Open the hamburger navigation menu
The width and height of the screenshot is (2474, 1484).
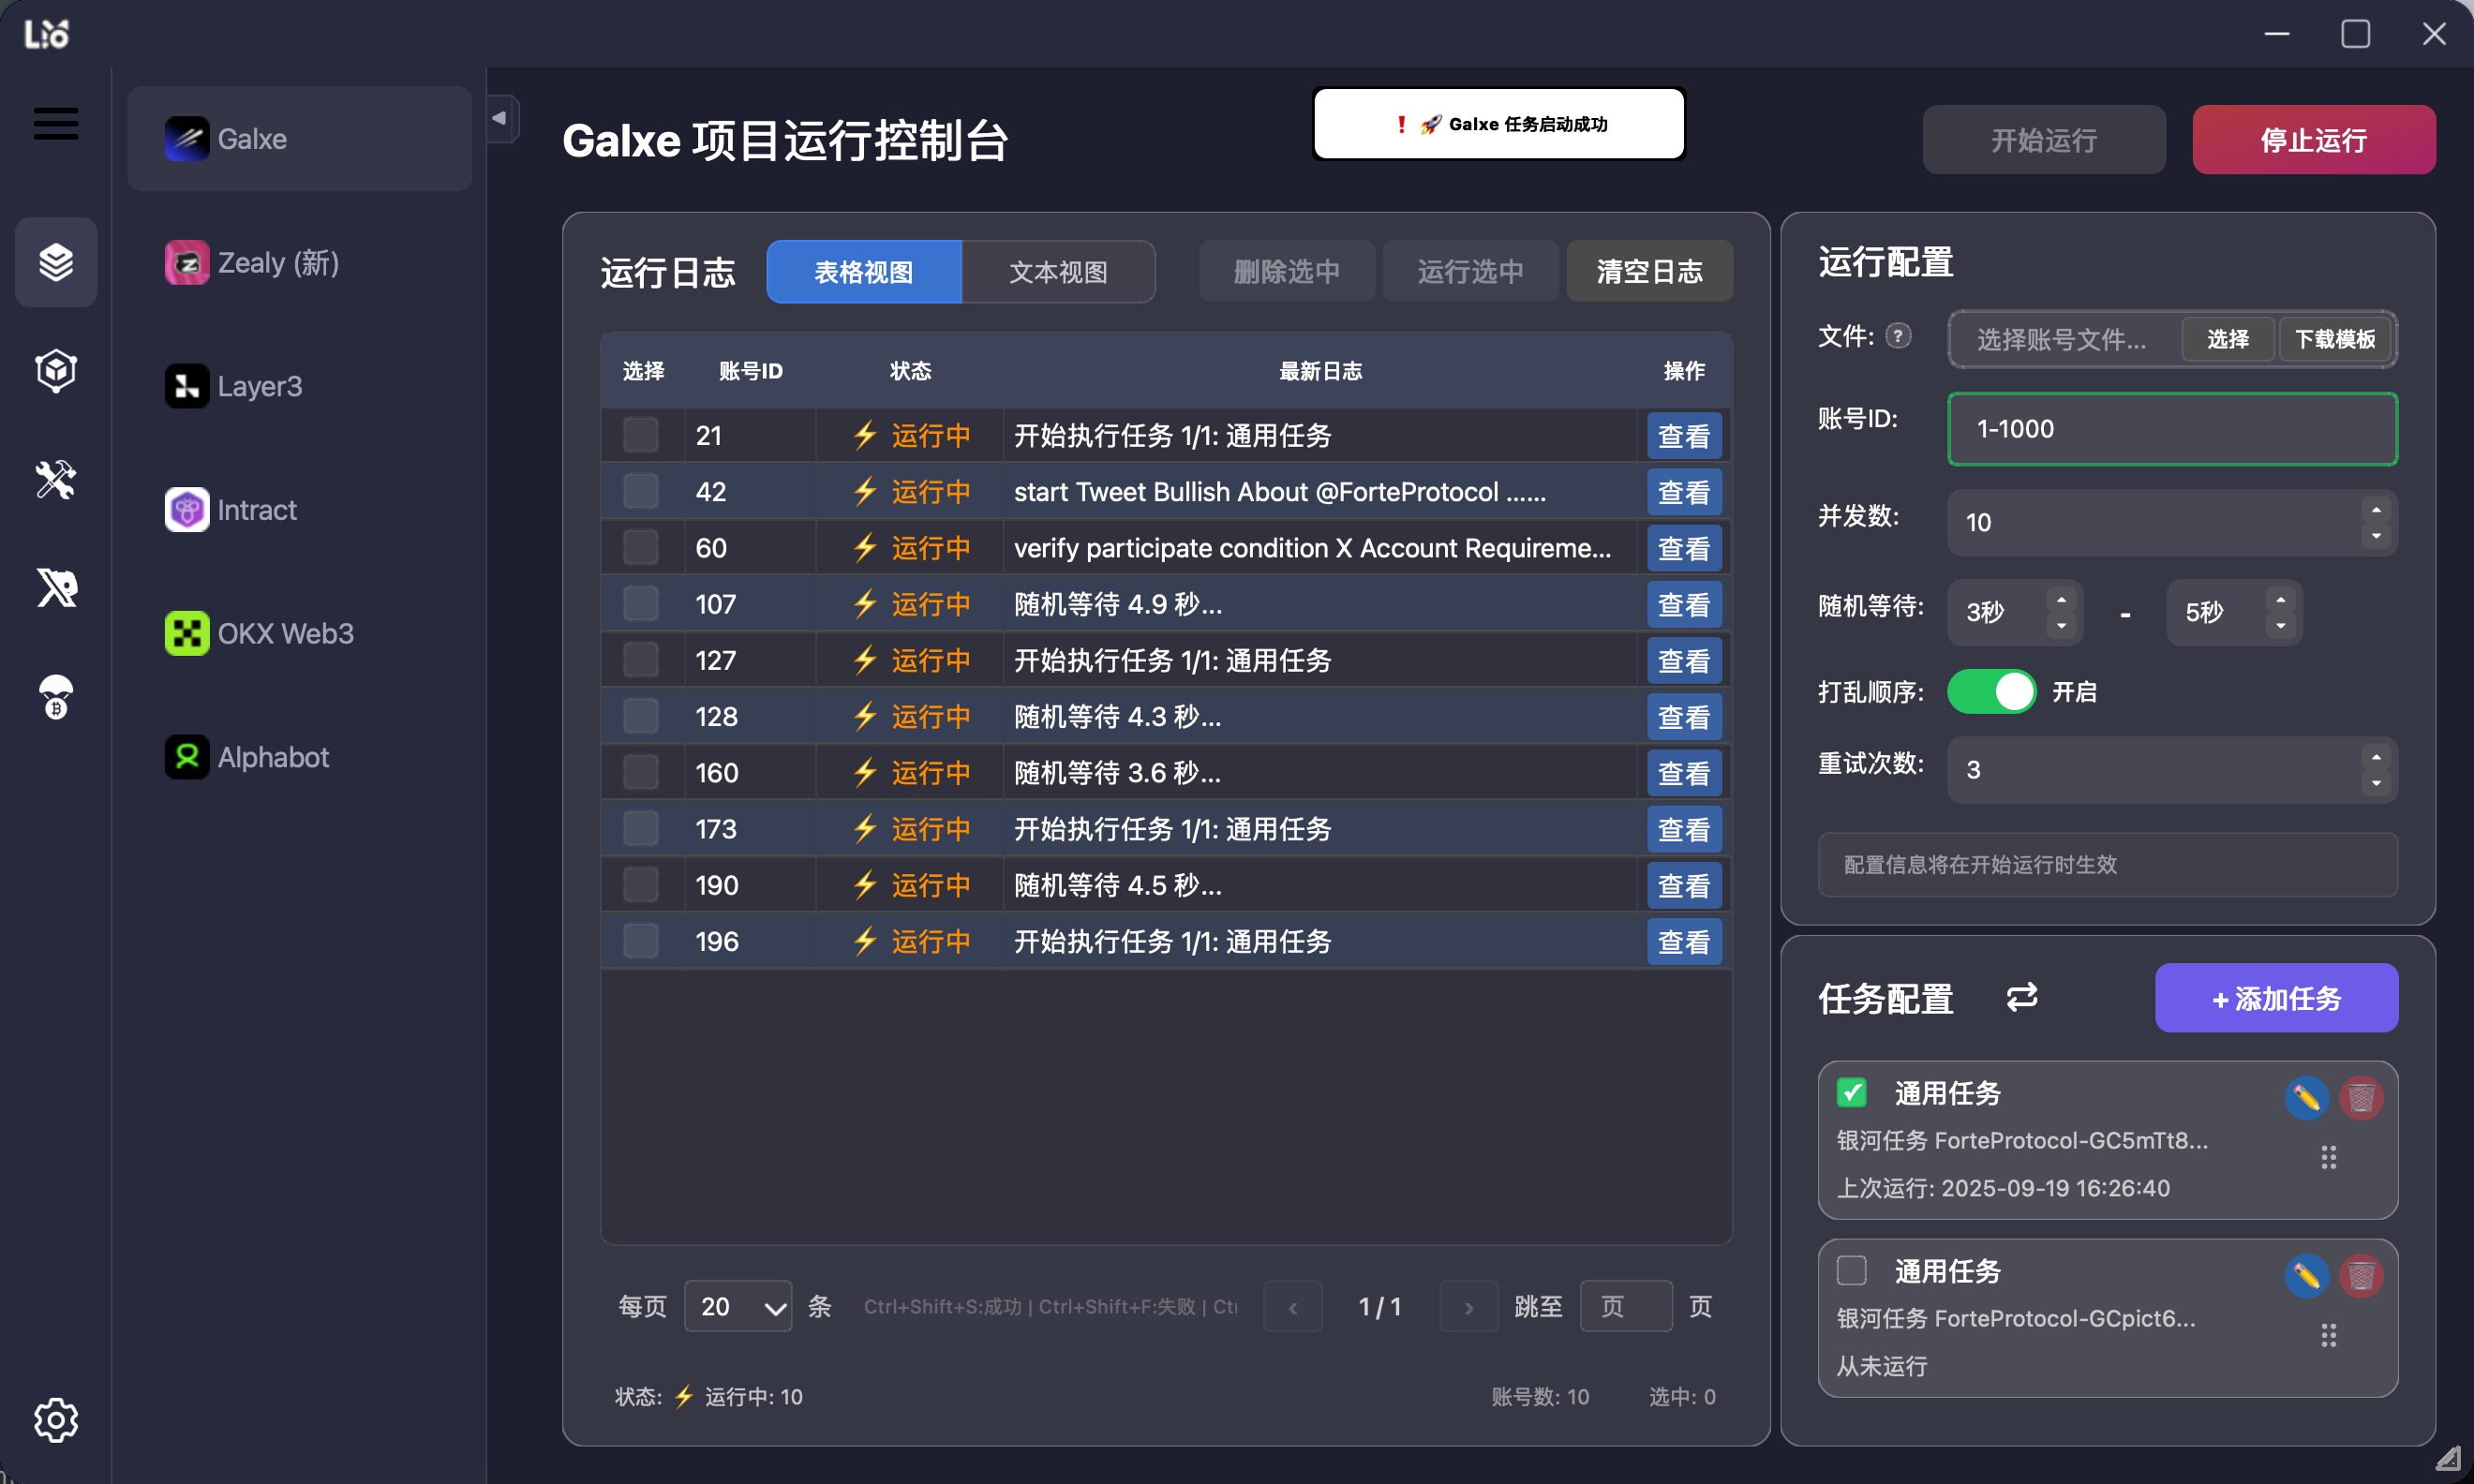point(55,123)
